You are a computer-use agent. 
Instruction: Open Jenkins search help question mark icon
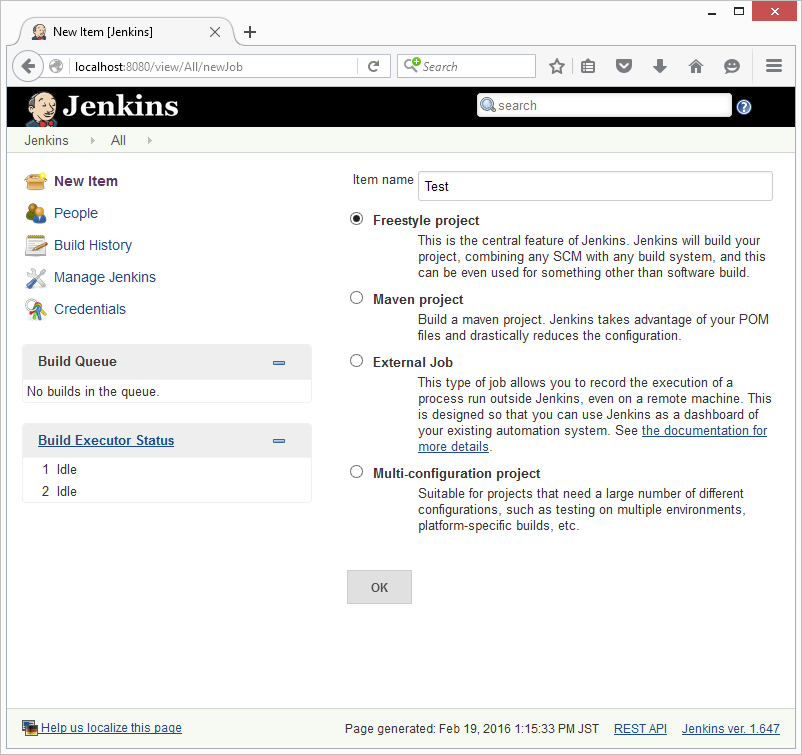tap(744, 107)
